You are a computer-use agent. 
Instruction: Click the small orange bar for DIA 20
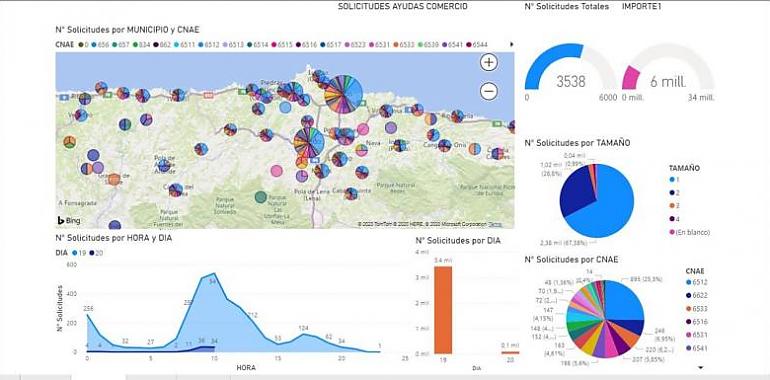pyautogui.click(x=510, y=352)
